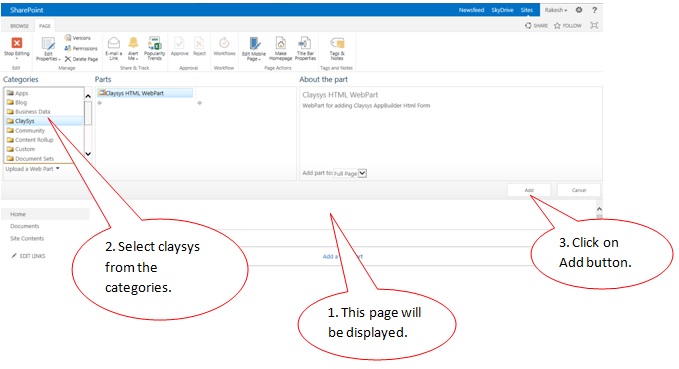Open Popularity Trends
679x369 pixels.
(x=155, y=48)
